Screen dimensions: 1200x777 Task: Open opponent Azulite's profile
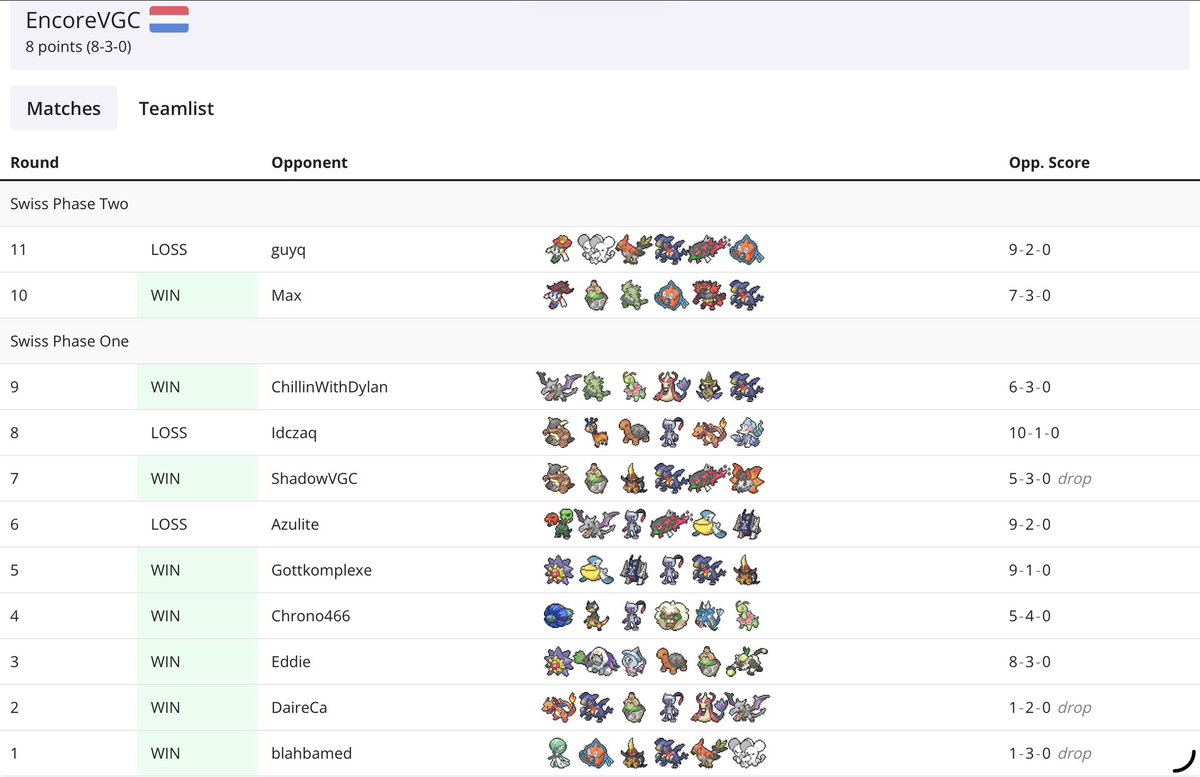click(296, 524)
